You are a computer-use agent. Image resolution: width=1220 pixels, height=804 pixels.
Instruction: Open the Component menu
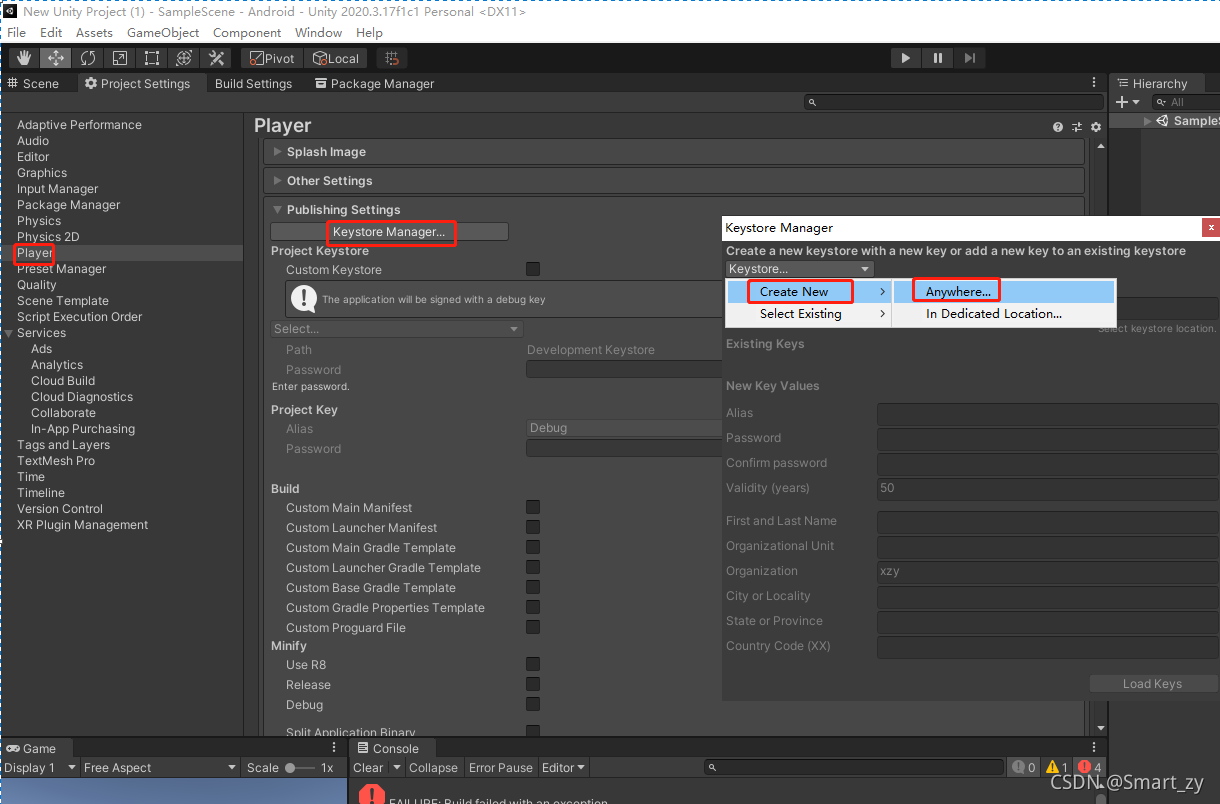click(x=247, y=33)
